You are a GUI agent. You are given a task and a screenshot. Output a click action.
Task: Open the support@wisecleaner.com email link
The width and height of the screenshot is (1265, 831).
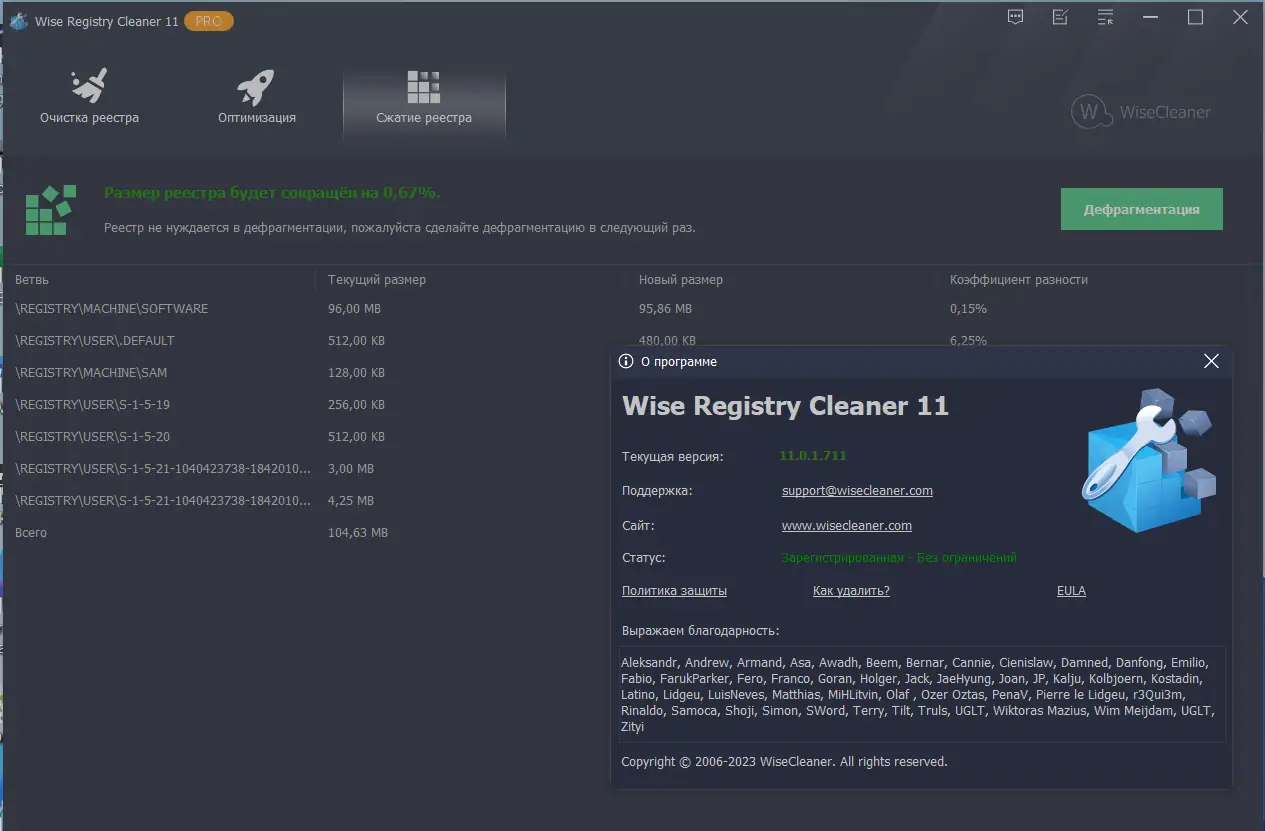857,490
